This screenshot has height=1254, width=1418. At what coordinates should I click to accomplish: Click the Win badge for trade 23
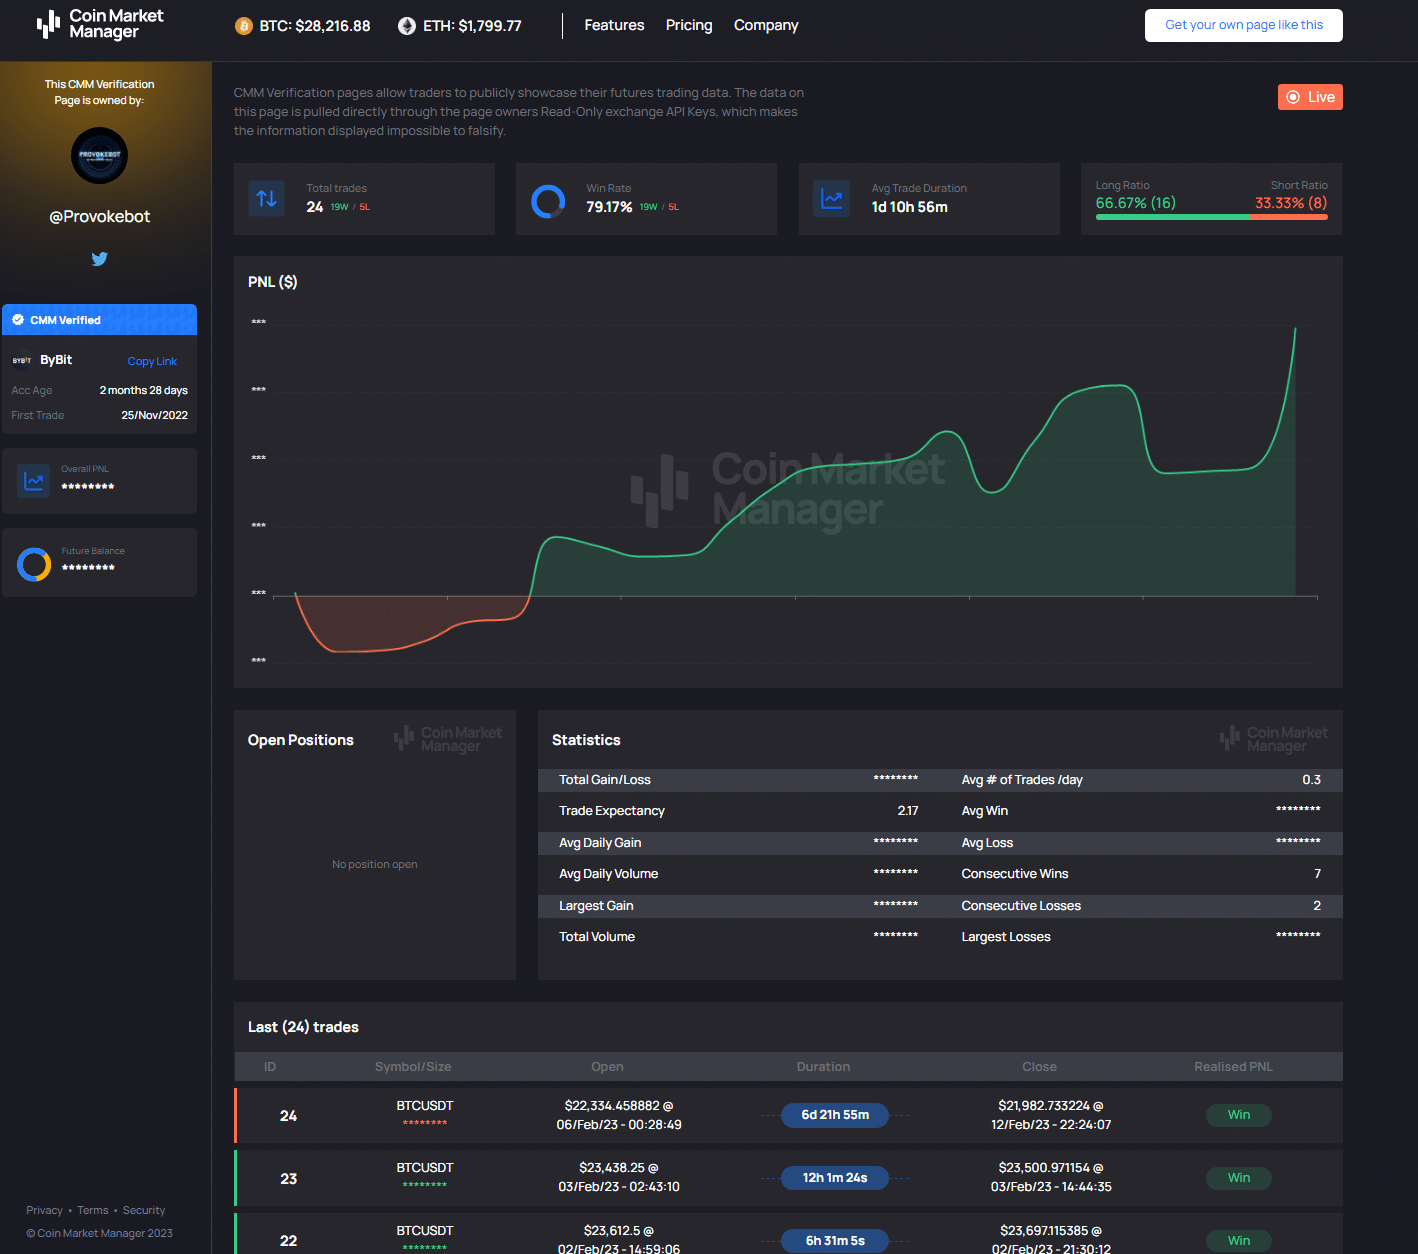pyautogui.click(x=1239, y=1178)
